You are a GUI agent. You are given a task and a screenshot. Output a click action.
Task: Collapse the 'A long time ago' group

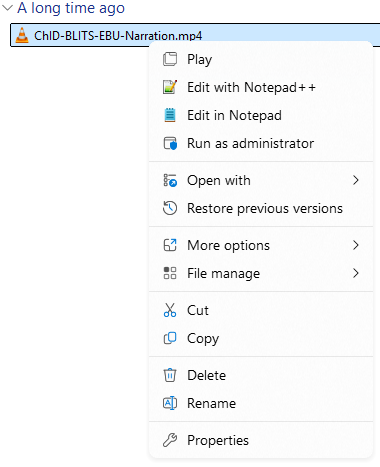pyautogui.click(x=7, y=8)
